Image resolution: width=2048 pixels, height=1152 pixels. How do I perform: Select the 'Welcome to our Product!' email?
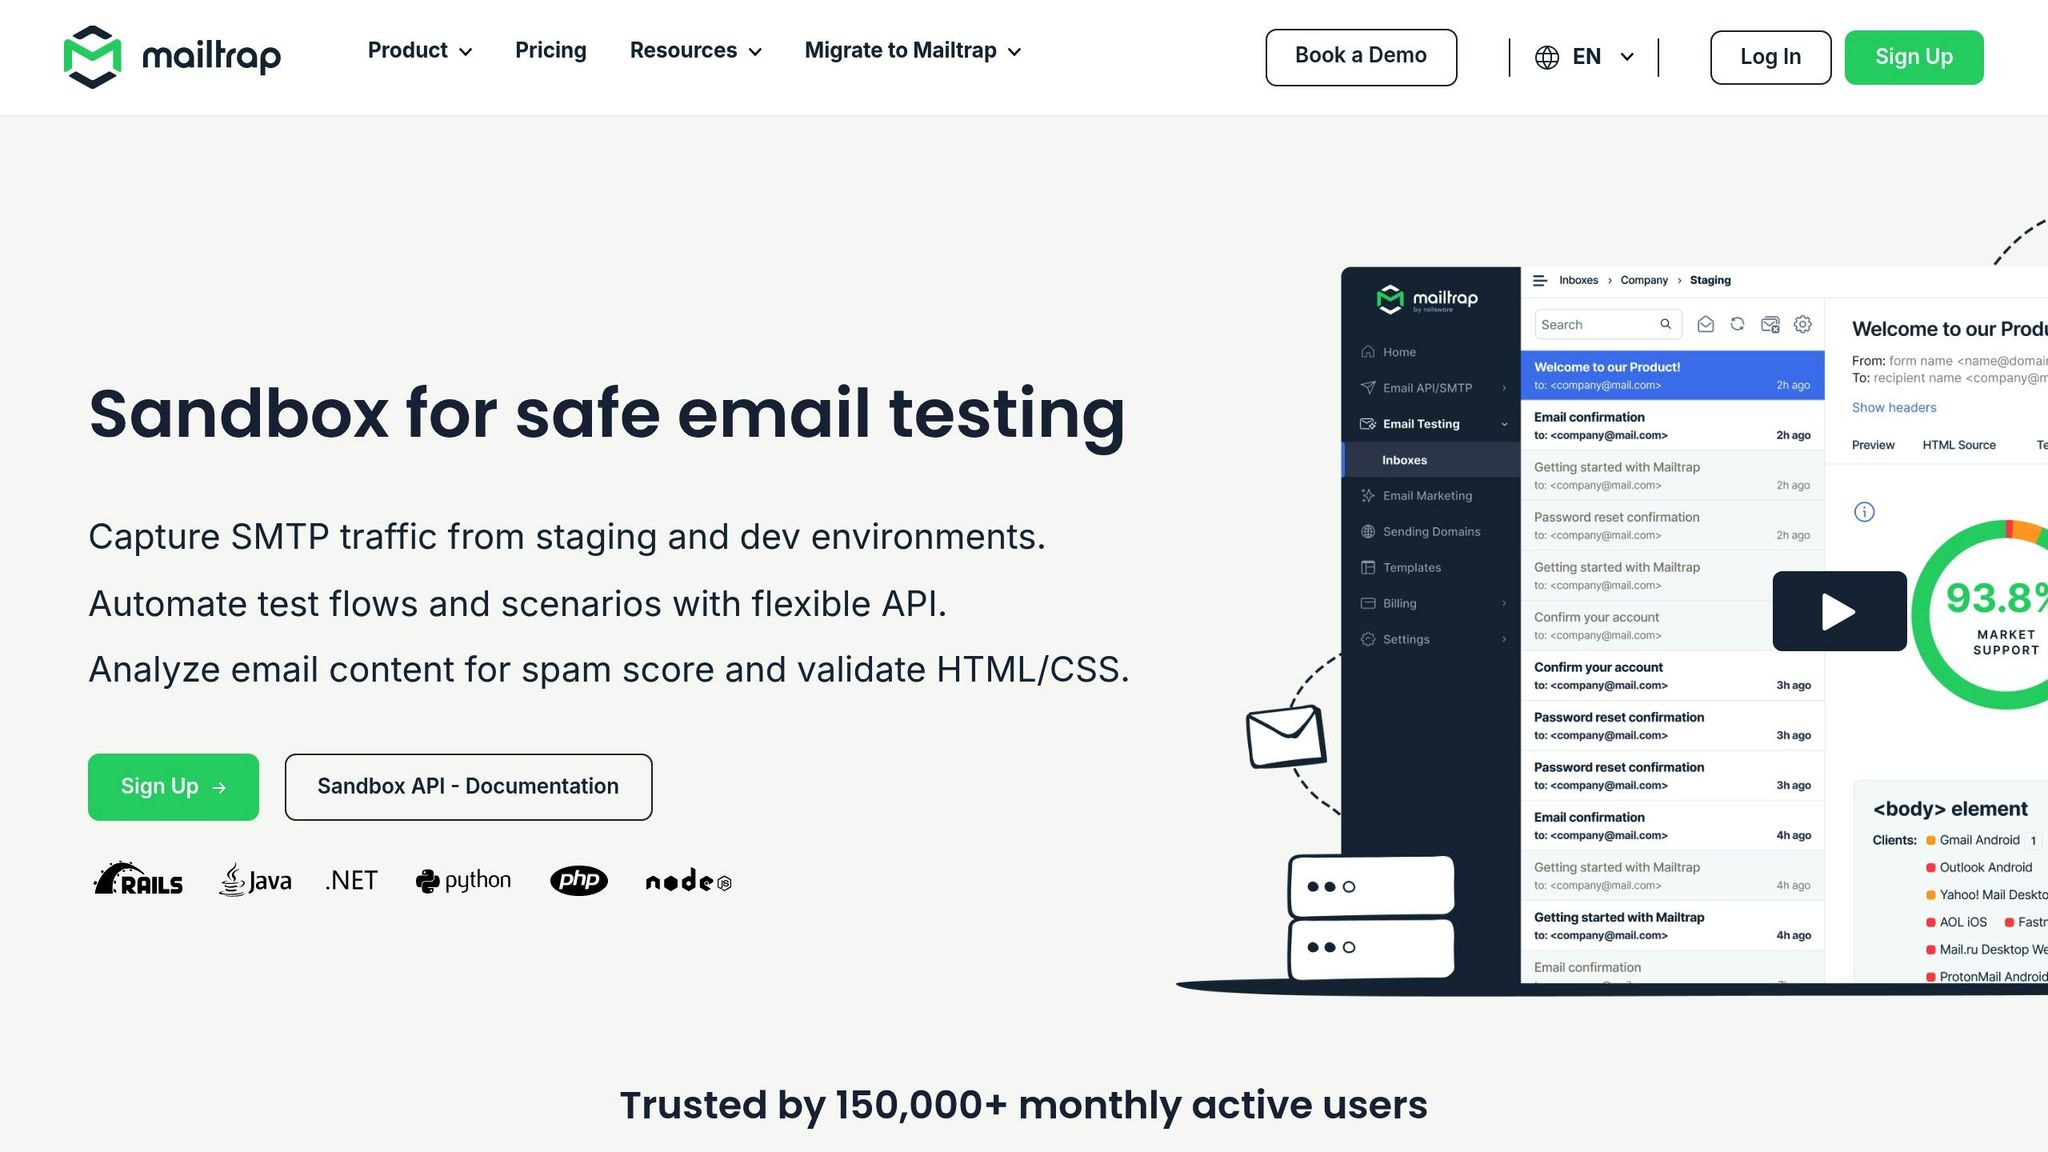(x=1672, y=376)
